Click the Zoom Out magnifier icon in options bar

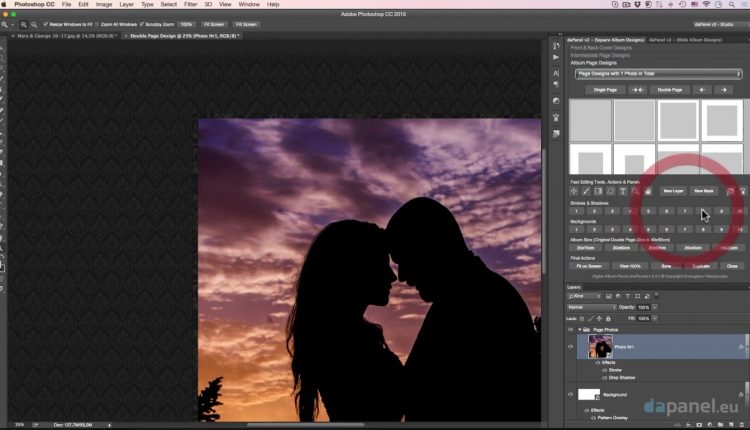(x=34, y=24)
